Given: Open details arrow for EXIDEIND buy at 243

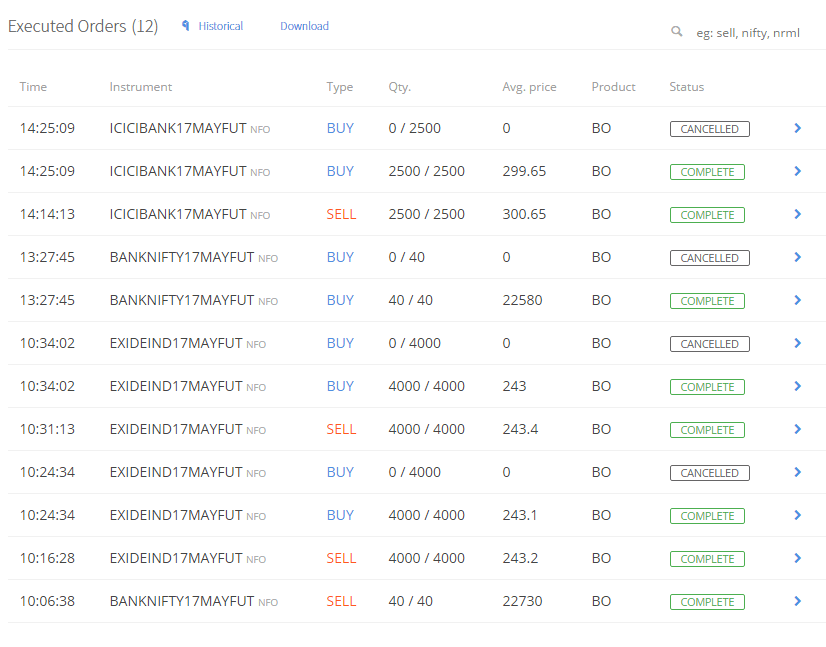Looking at the screenshot, I should click(x=798, y=386).
